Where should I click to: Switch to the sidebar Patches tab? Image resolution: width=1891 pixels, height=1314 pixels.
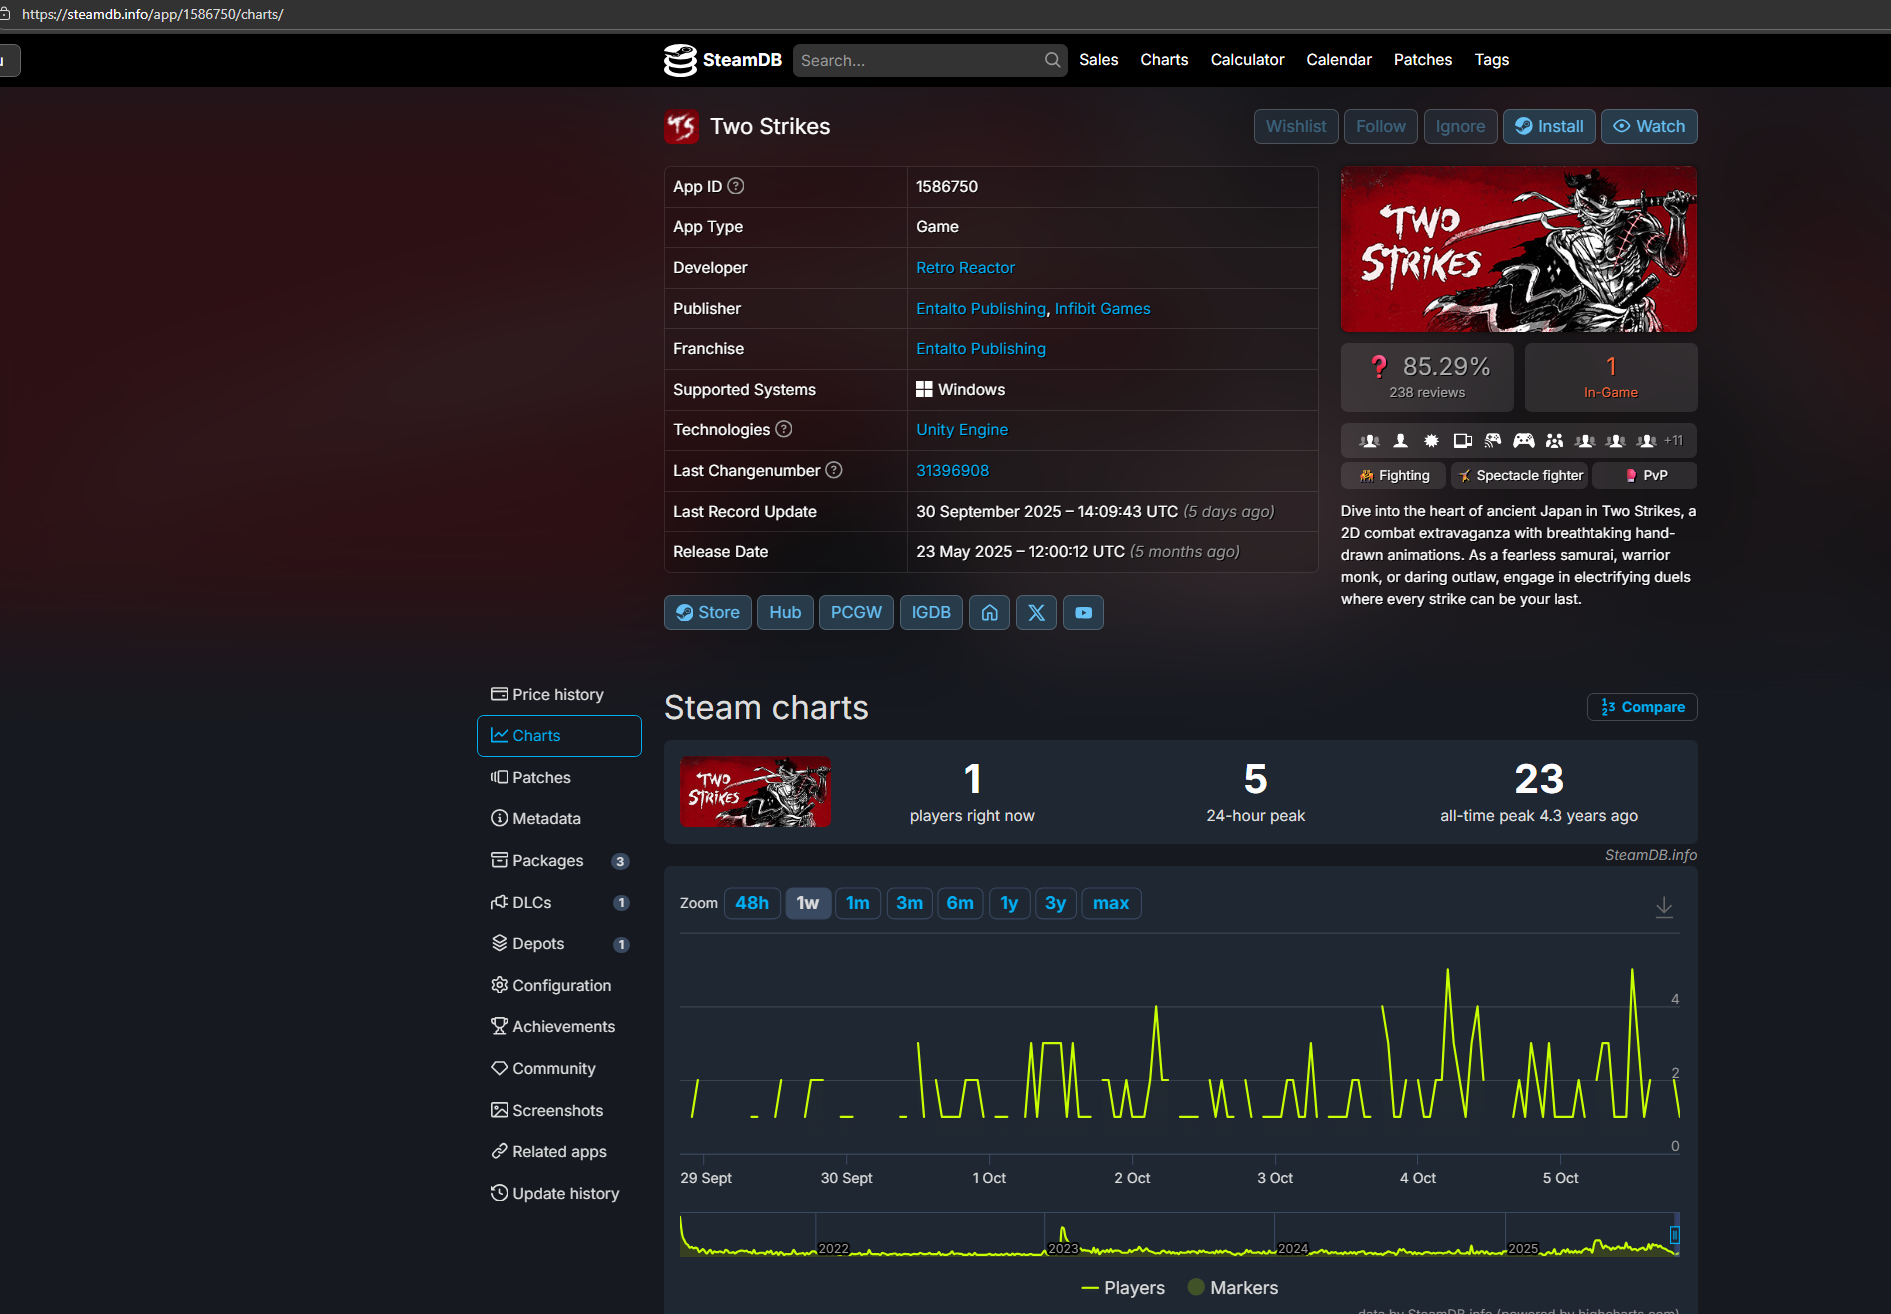tap(559, 777)
